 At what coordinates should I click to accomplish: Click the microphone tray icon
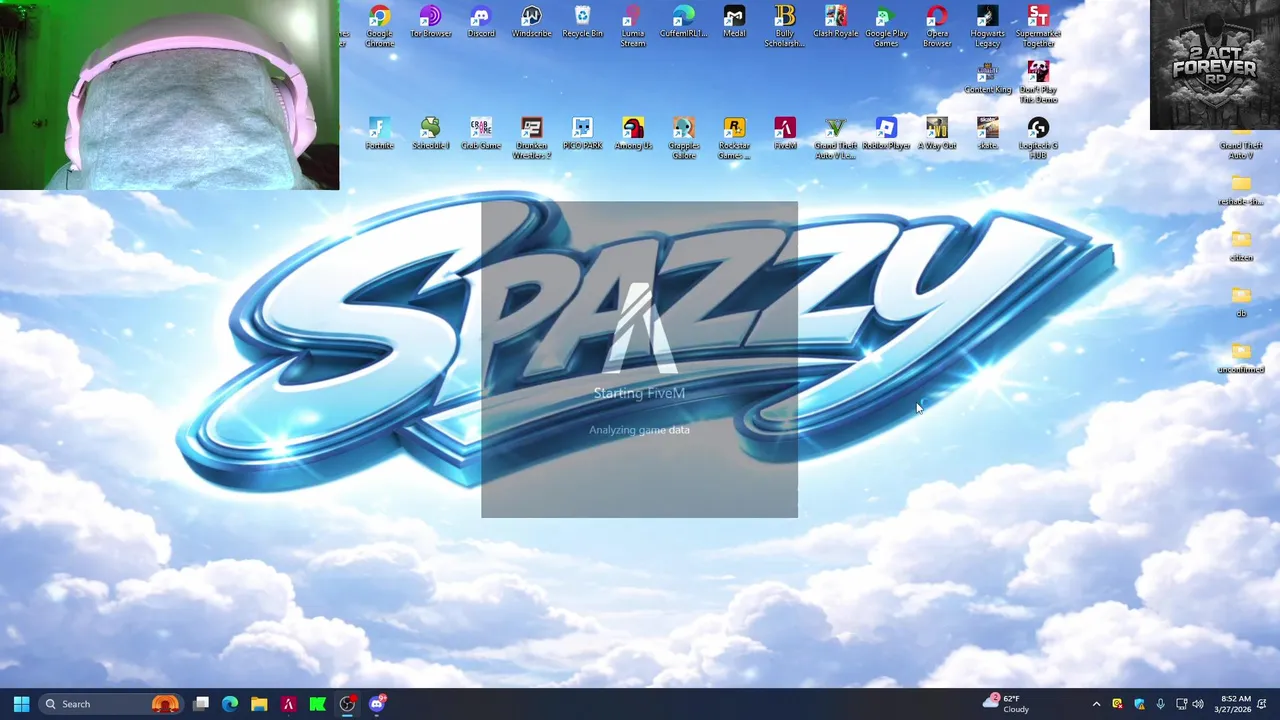click(x=1160, y=704)
